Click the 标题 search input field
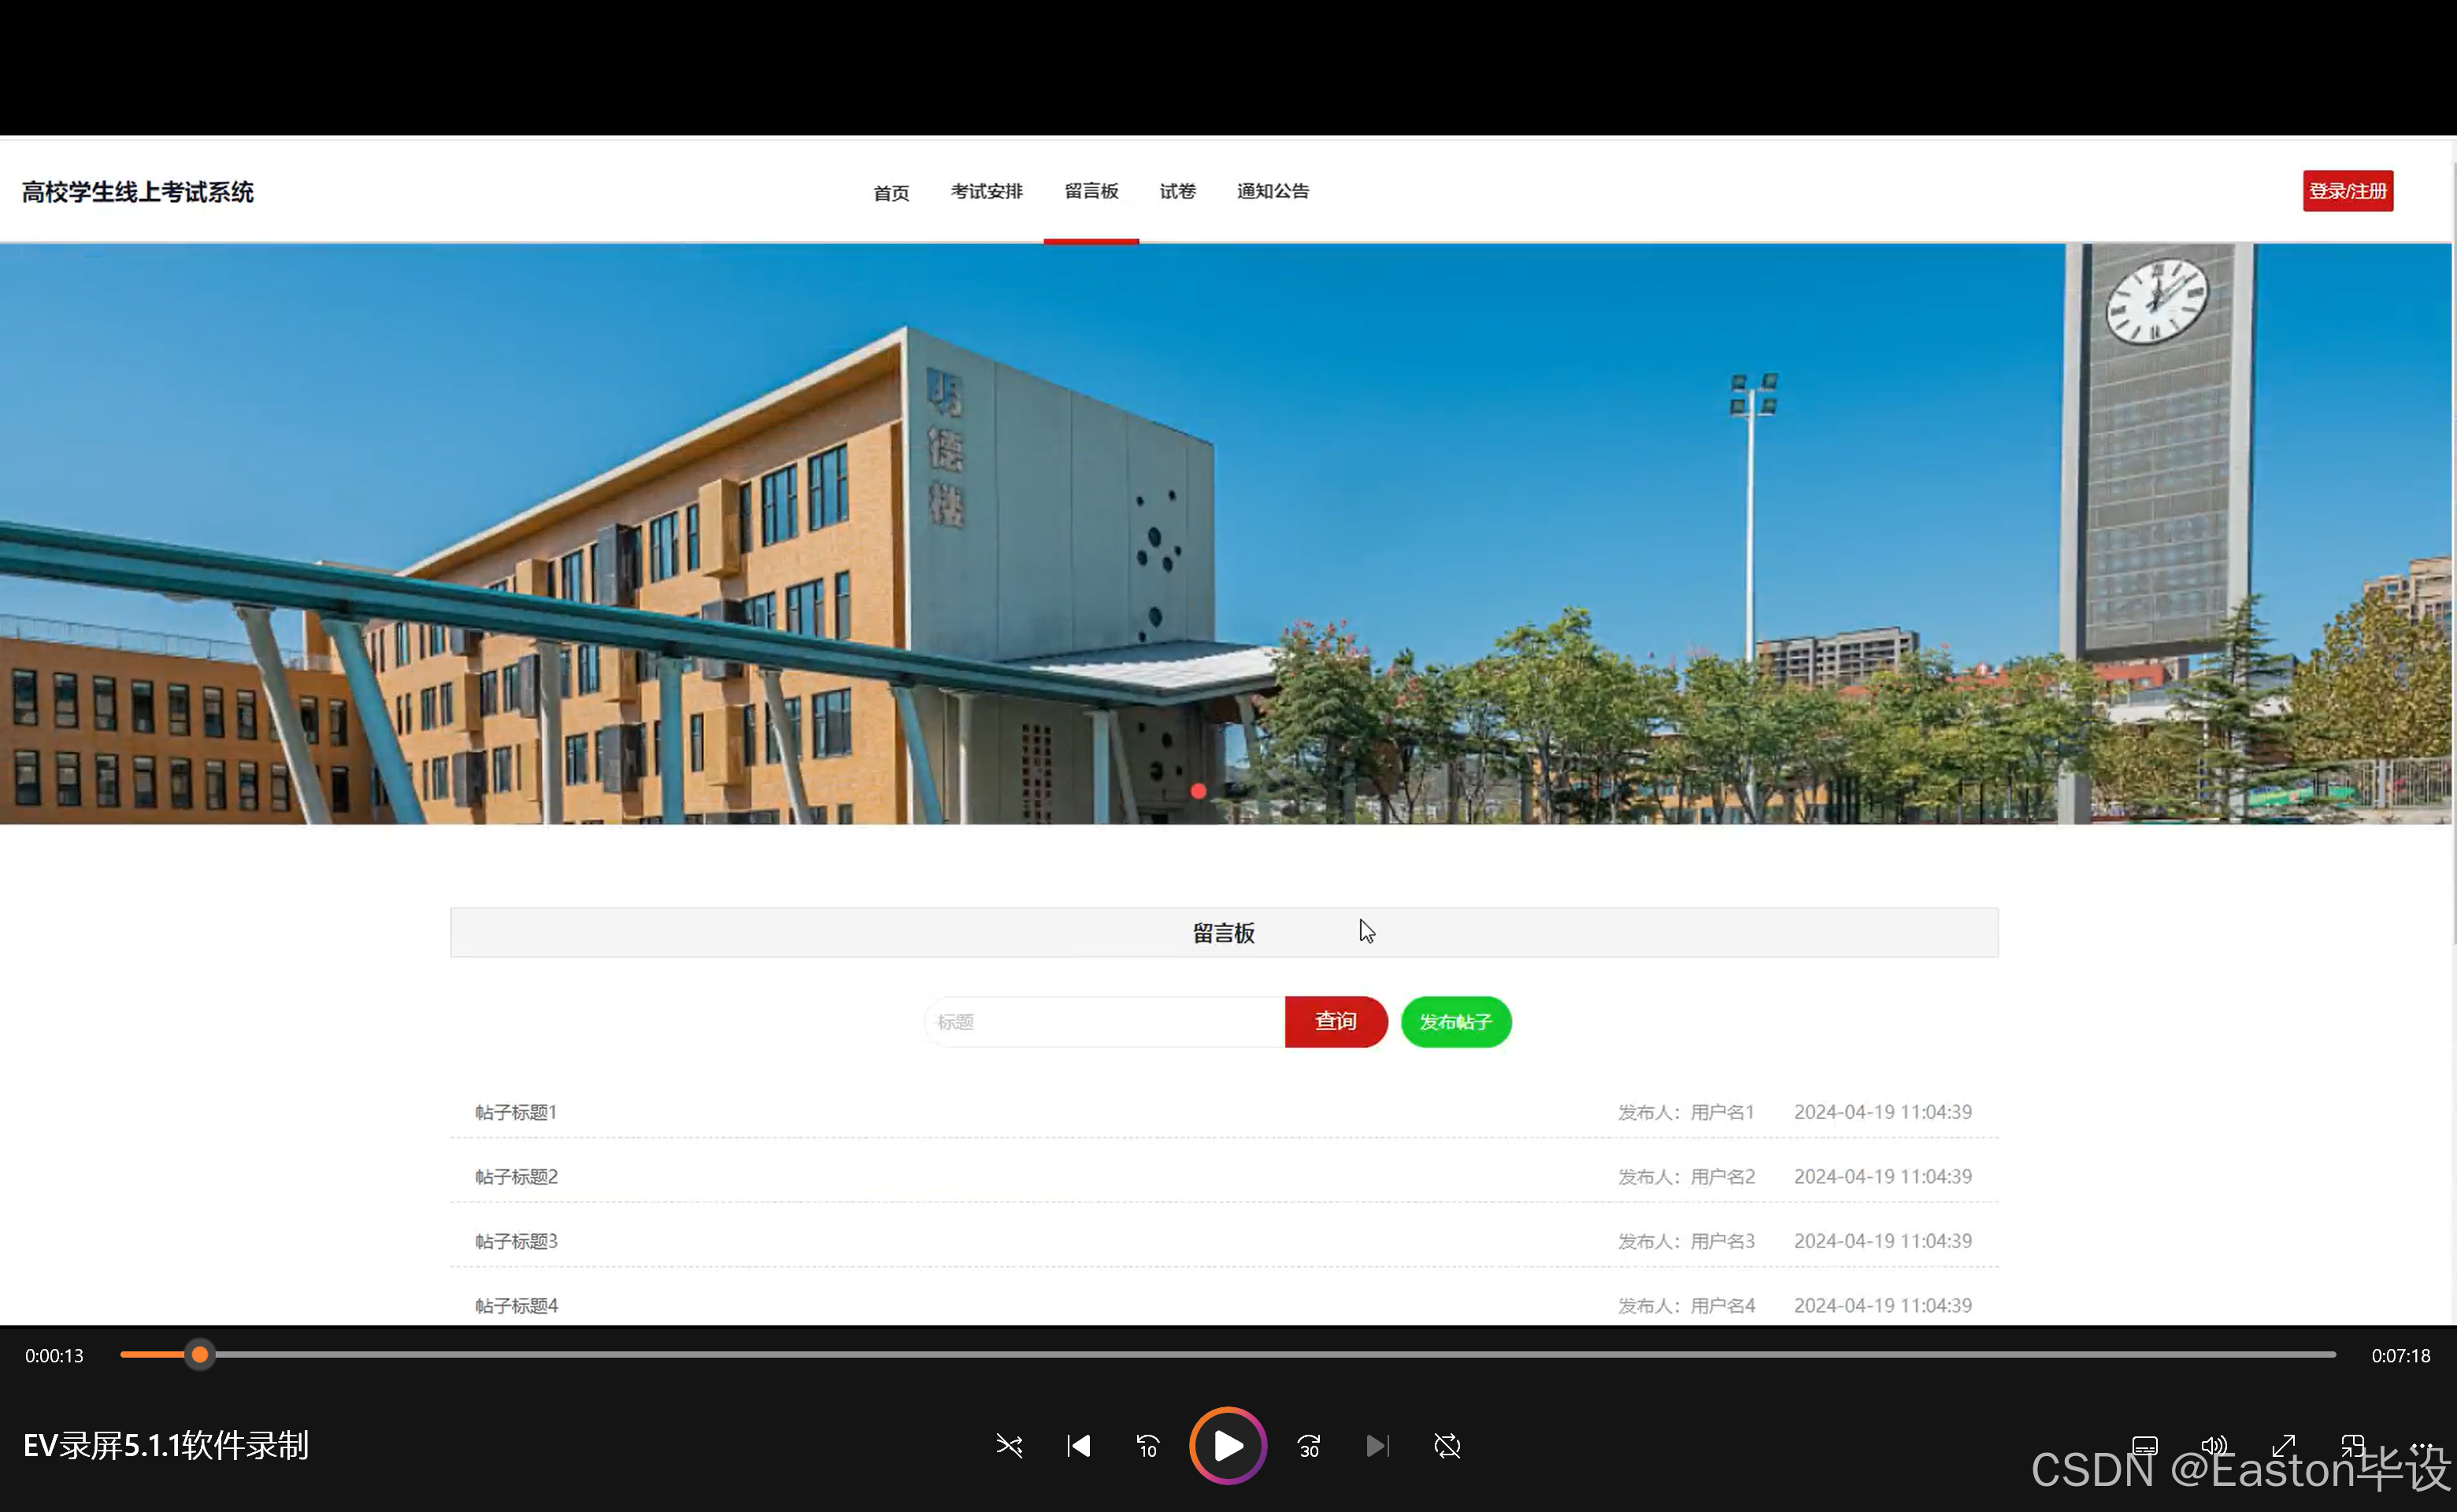 (1104, 1021)
